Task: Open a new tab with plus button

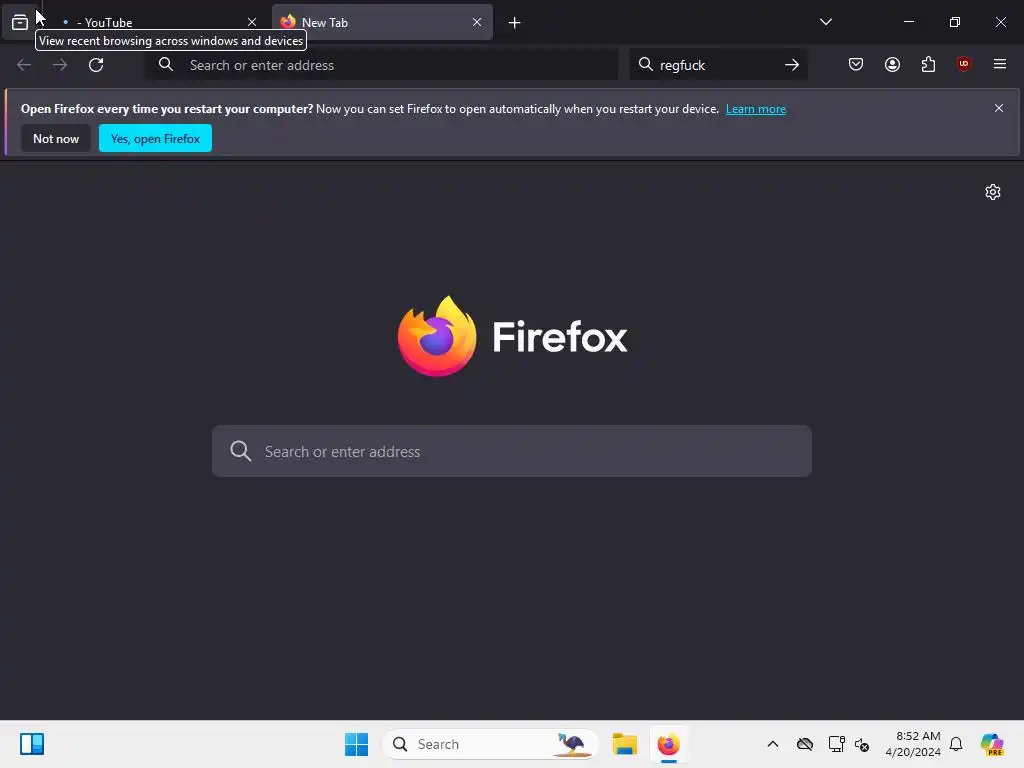Action: coord(515,23)
